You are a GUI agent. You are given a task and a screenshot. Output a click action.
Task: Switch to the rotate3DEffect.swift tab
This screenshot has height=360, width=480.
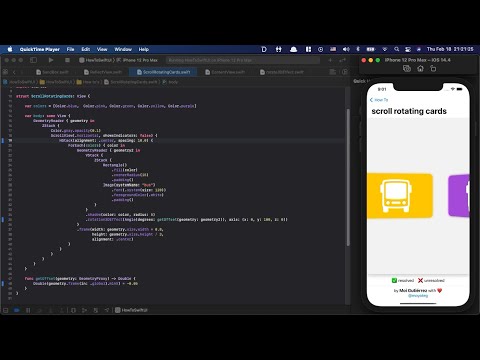[282, 72]
